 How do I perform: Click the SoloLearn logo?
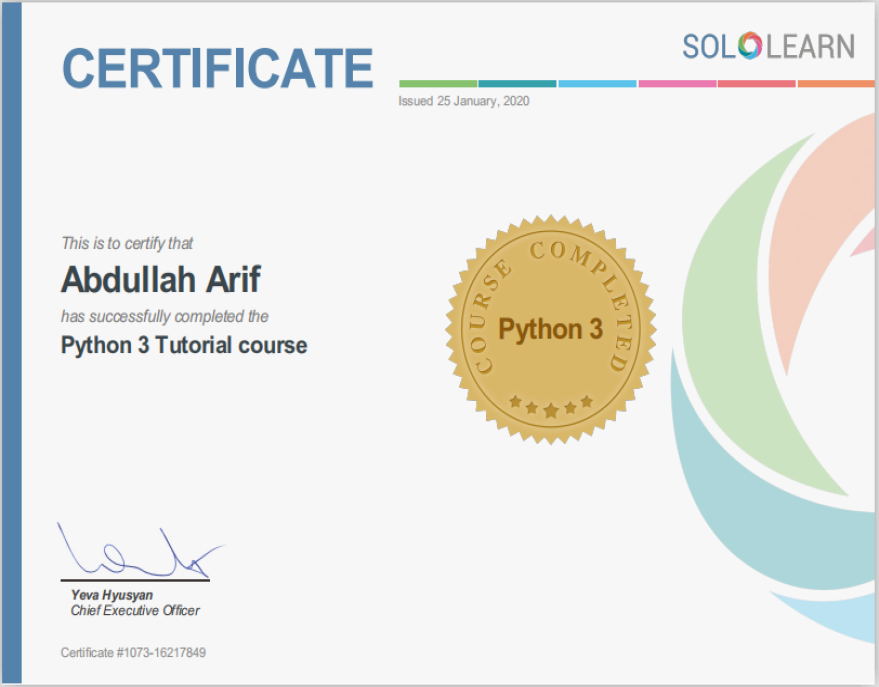(769, 46)
